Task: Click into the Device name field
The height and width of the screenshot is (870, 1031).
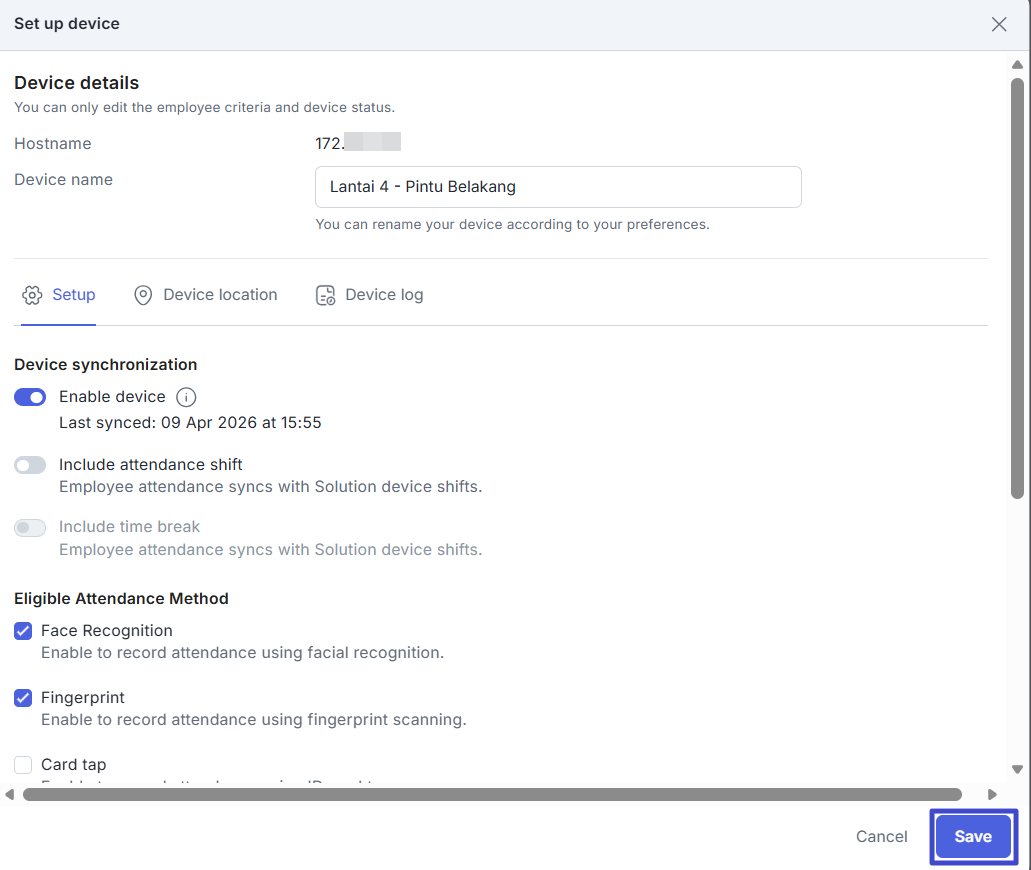Action: (558, 187)
